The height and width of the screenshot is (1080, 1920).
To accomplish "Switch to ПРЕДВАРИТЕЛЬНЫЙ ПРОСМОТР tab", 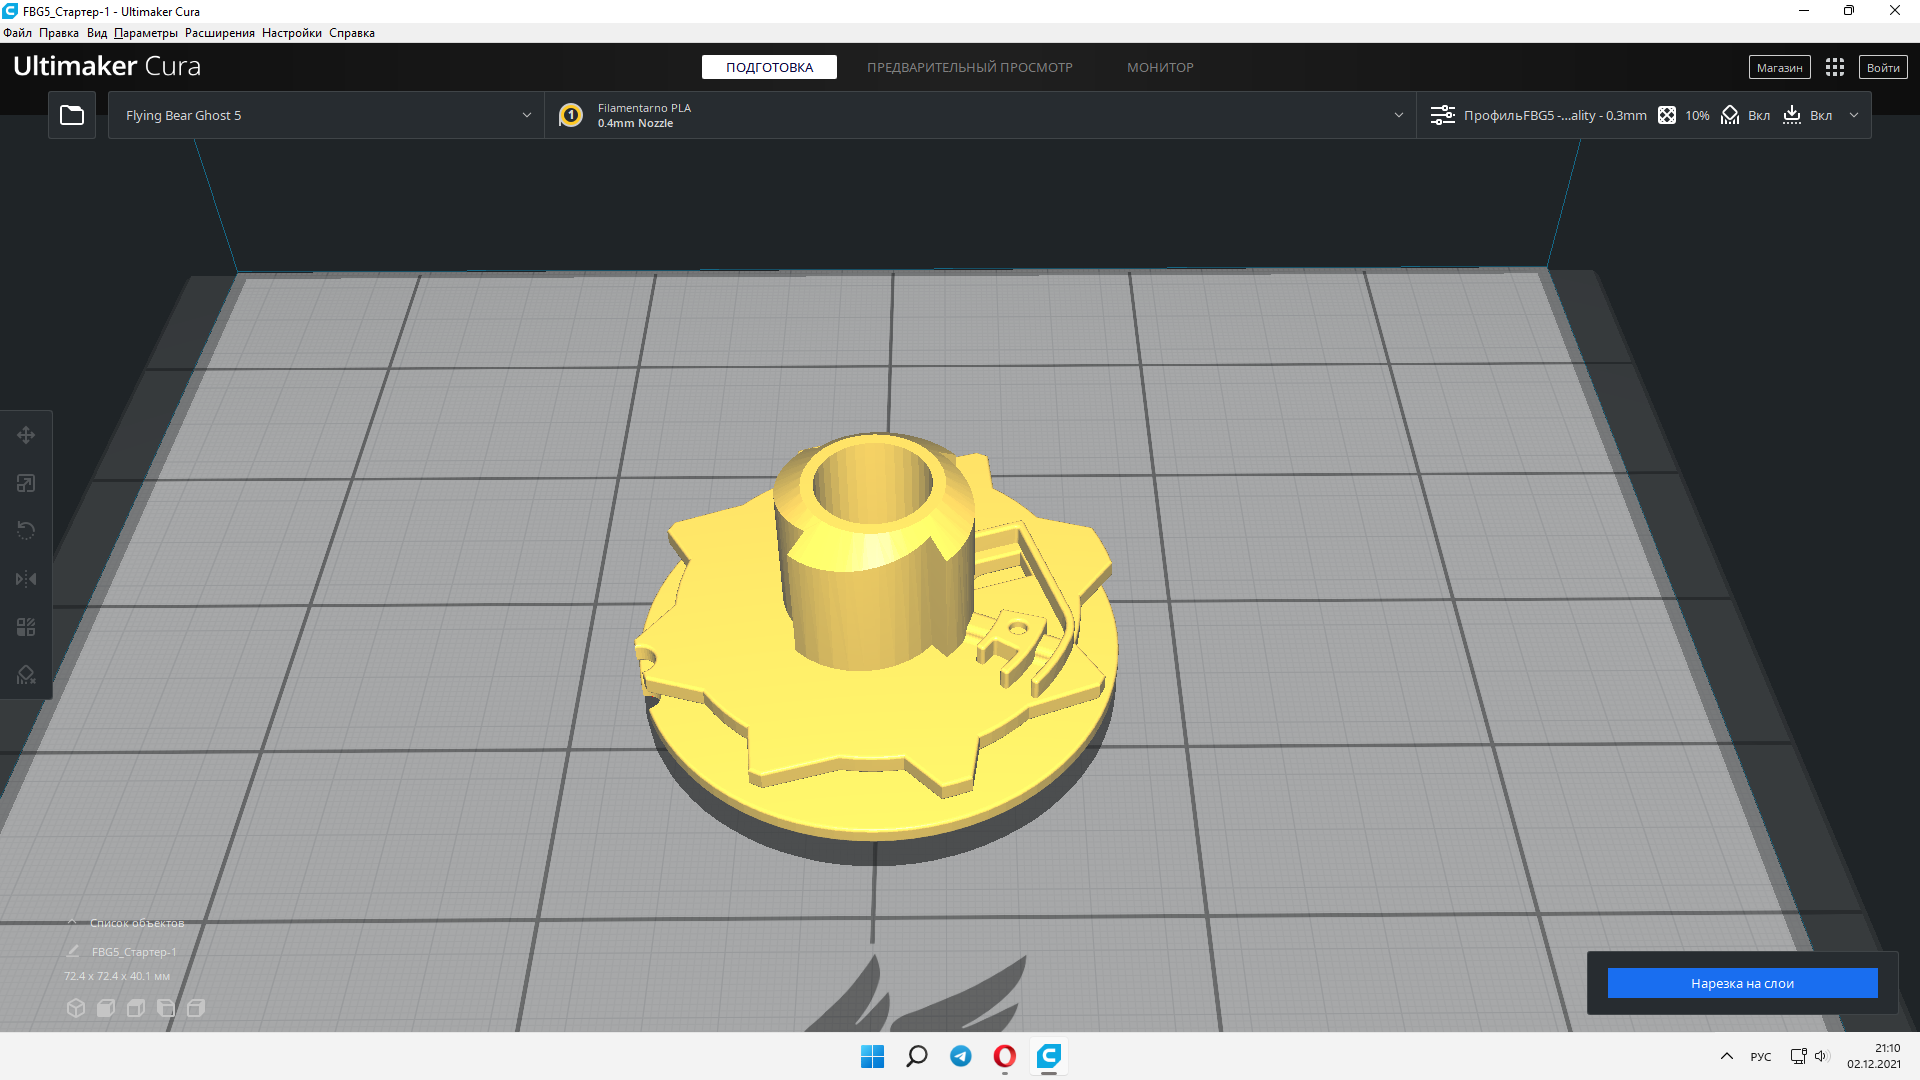I will click(969, 67).
